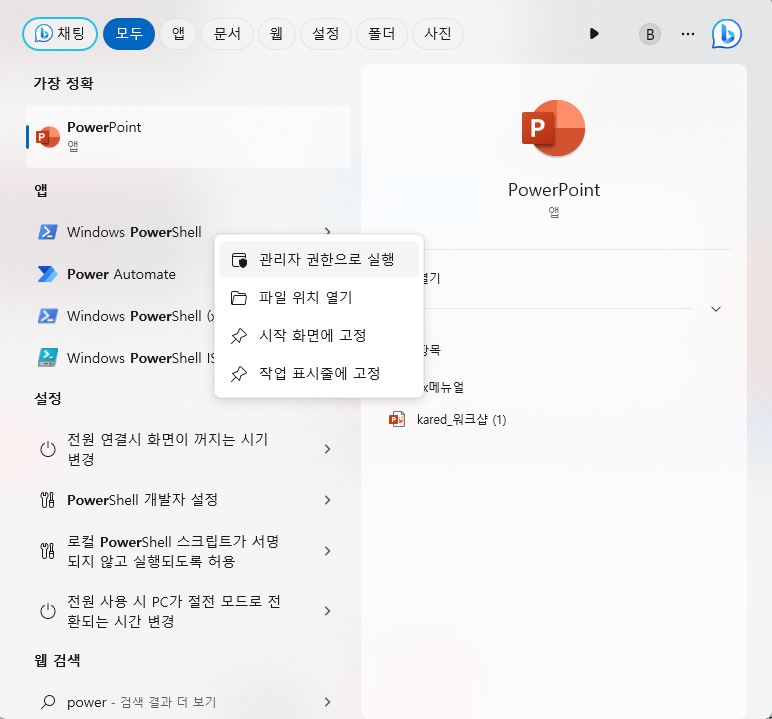Click the magnifier icon beside power web search

[48, 701]
